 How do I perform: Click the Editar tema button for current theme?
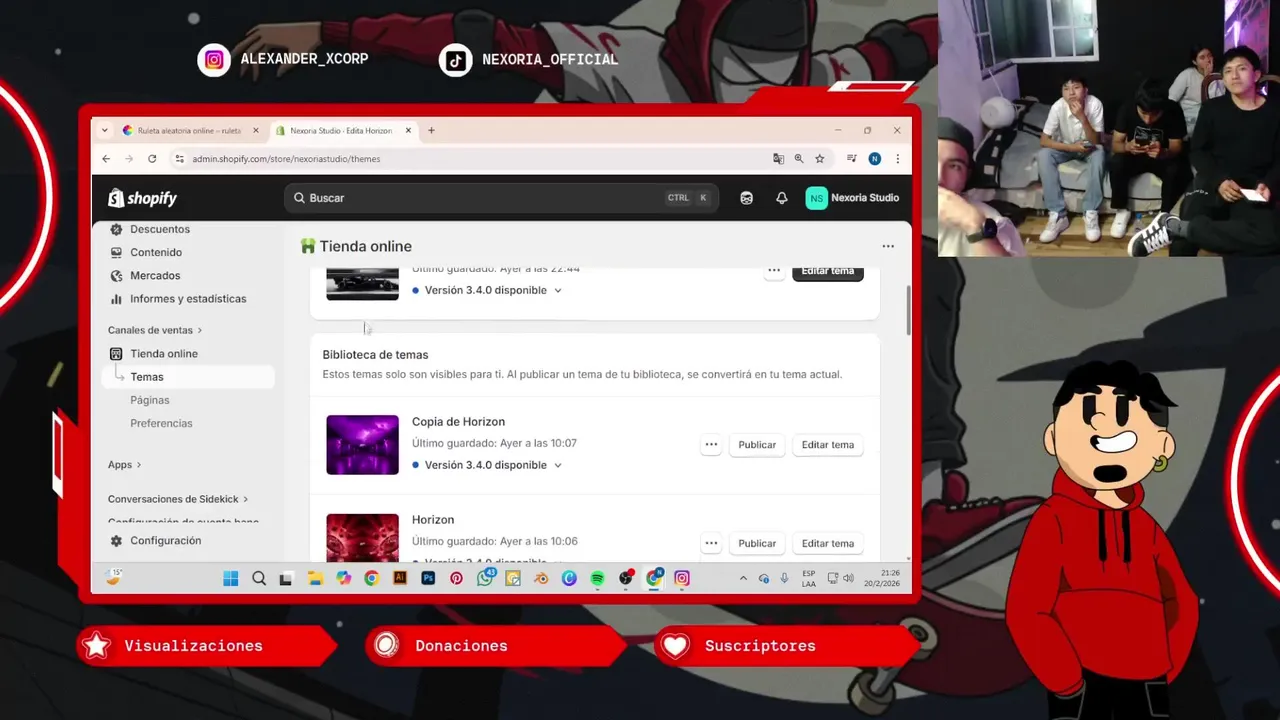tap(828, 272)
